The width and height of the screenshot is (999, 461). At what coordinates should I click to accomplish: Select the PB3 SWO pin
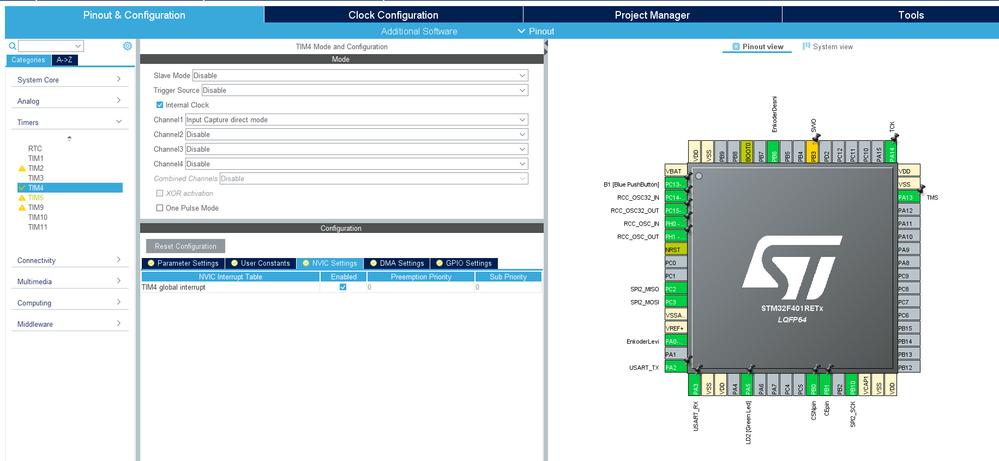click(812, 152)
